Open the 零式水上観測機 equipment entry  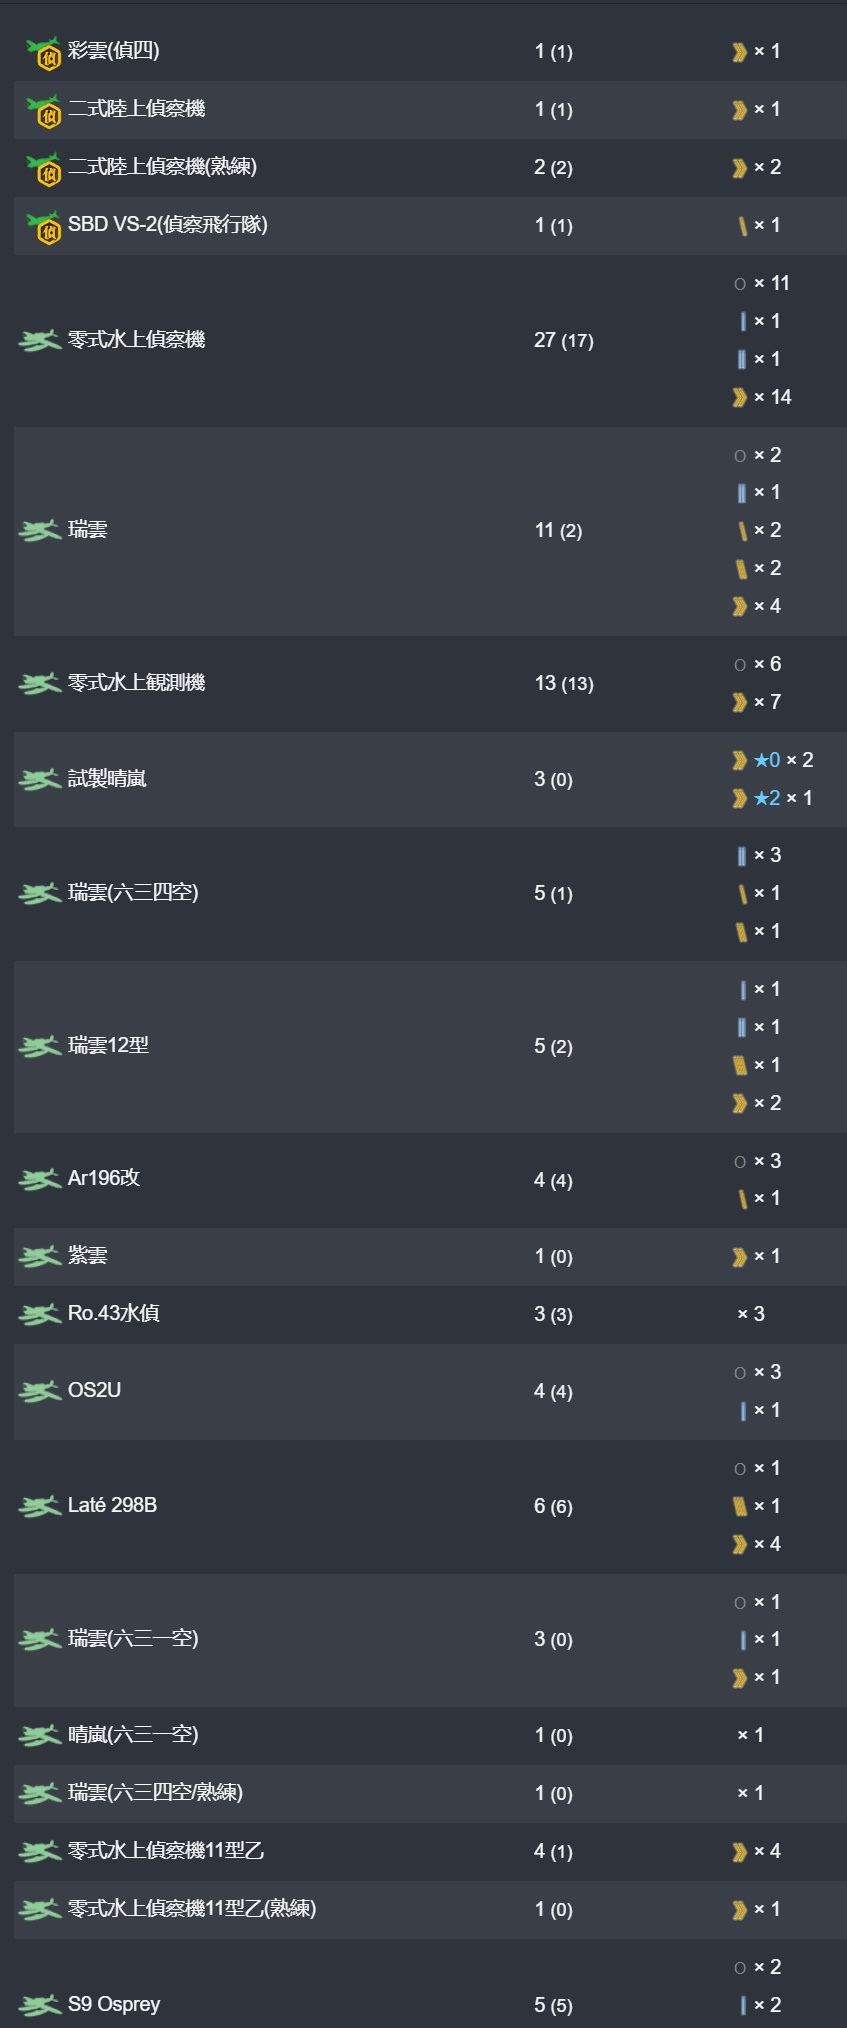click(x=137, y=683)
